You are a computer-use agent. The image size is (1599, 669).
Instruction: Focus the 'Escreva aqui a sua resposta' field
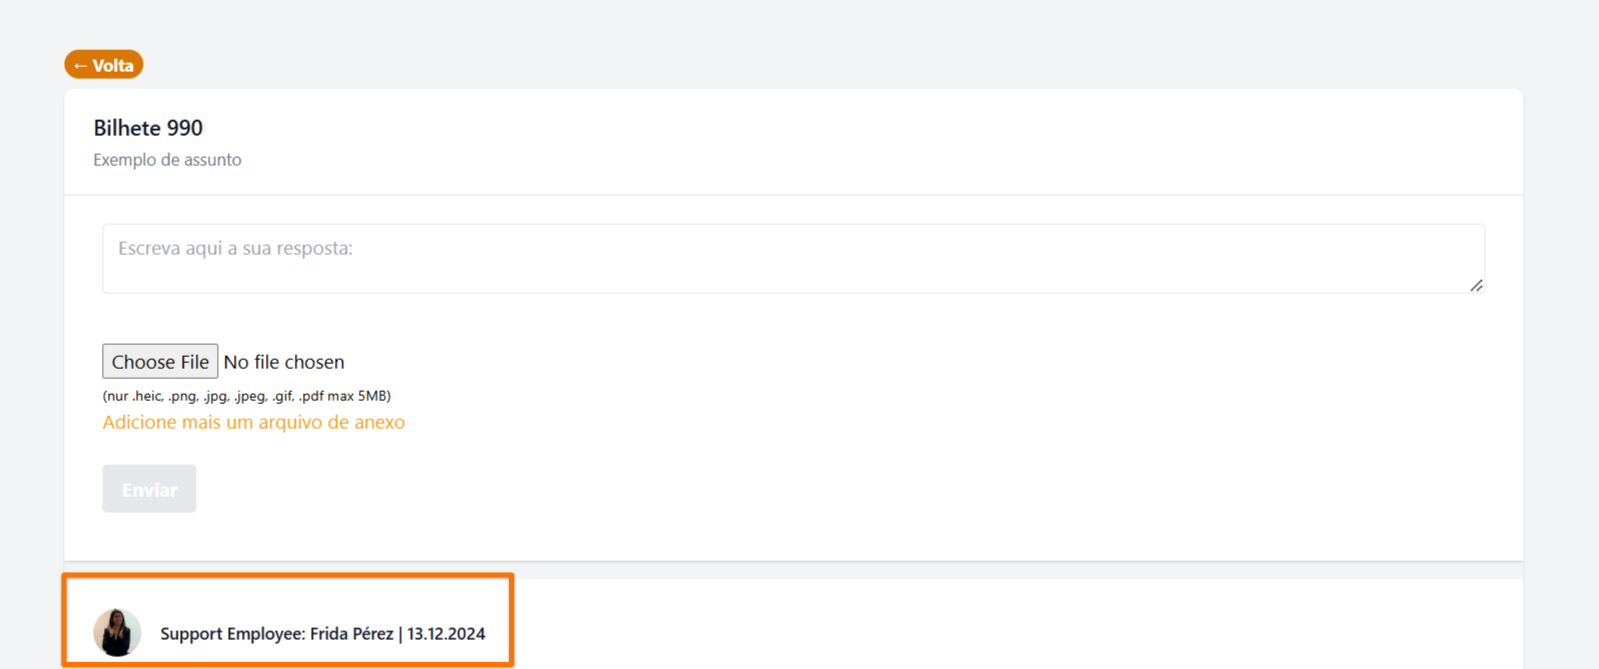pyautogui.click(x=793, y=259)
